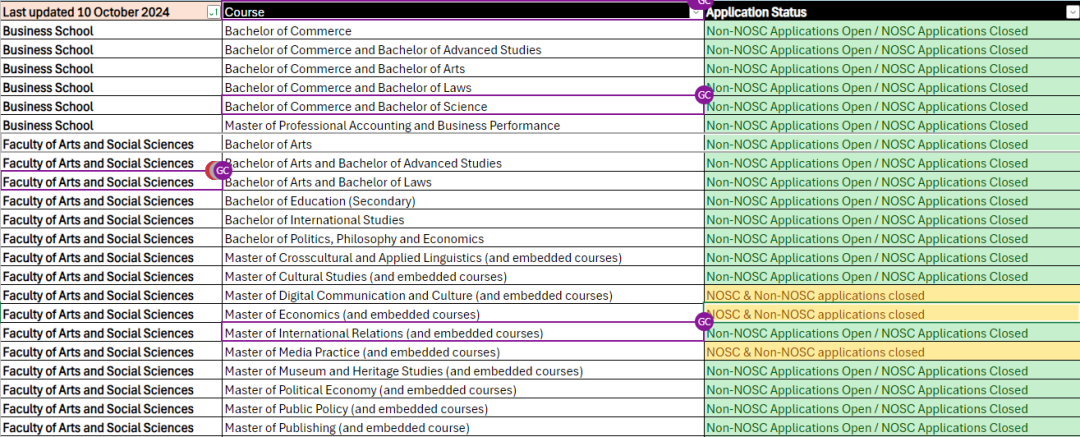
Task: Select 'Master of Cultural Studies (and embedded courses)'
Action: point(463,276)
